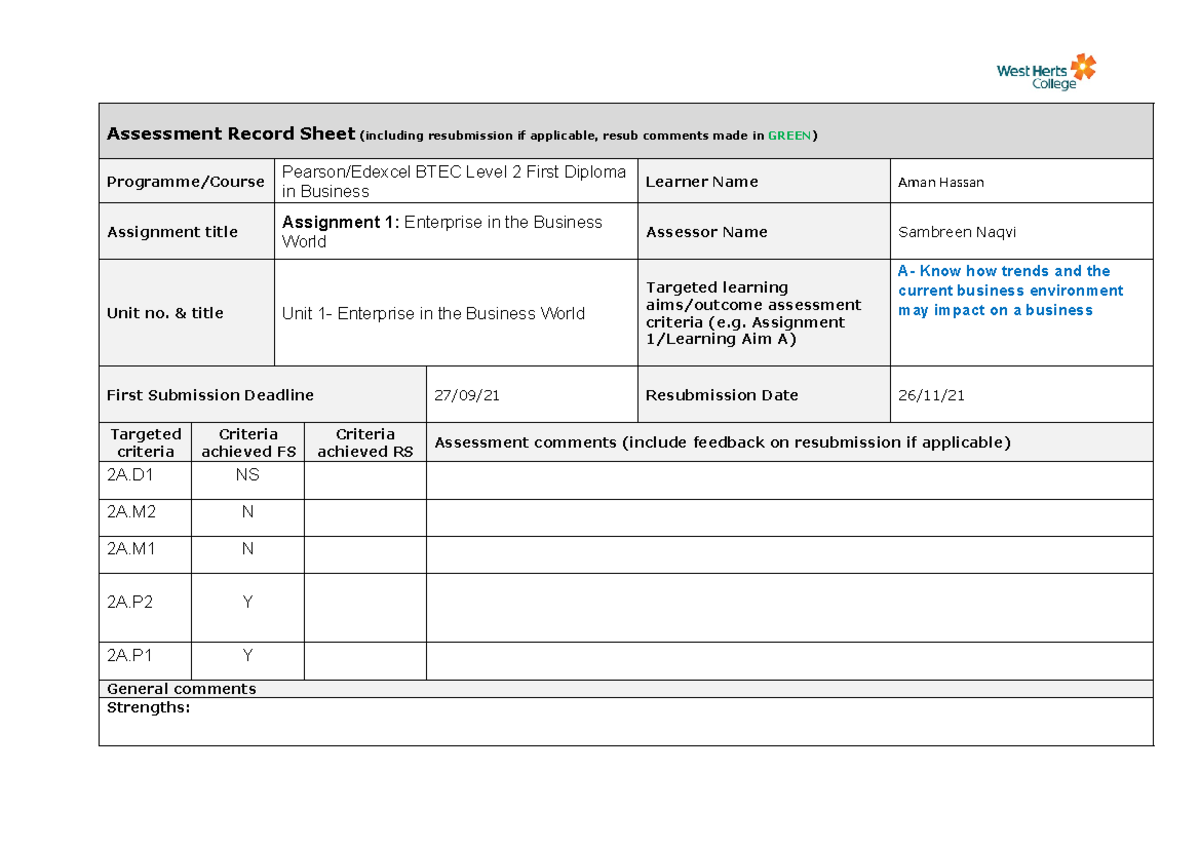Select learner name Aman Hassan
The height and width of the screenshot is (849, 1200).
pyautogui.click(x=940, y=182)
